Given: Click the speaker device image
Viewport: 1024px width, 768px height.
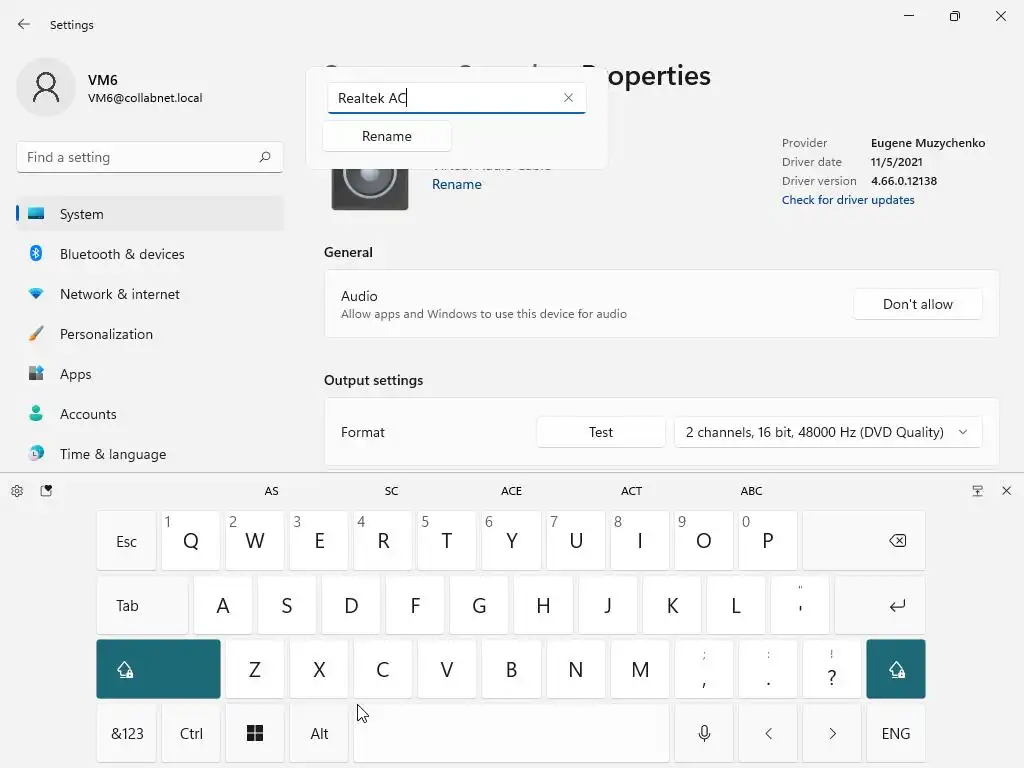Looking at the screenshot, I should (x=370, y=189).
